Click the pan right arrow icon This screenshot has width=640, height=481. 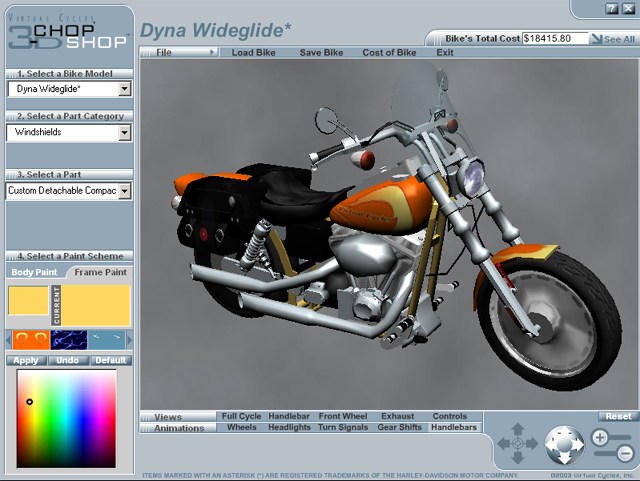pyautogui.click(x=532, y=443)
